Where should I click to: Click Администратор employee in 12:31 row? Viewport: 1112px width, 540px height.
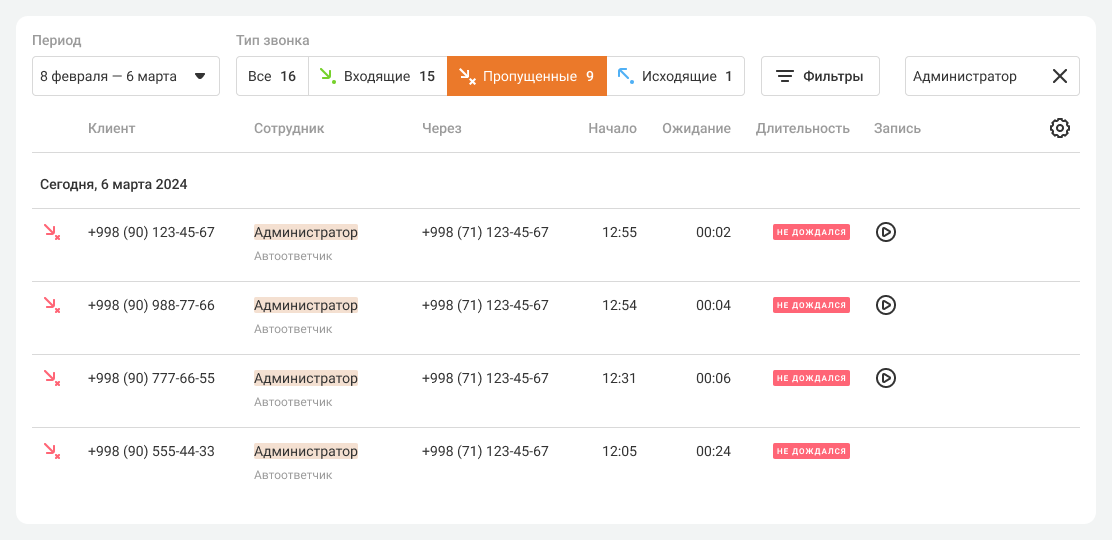click(306, 378)
